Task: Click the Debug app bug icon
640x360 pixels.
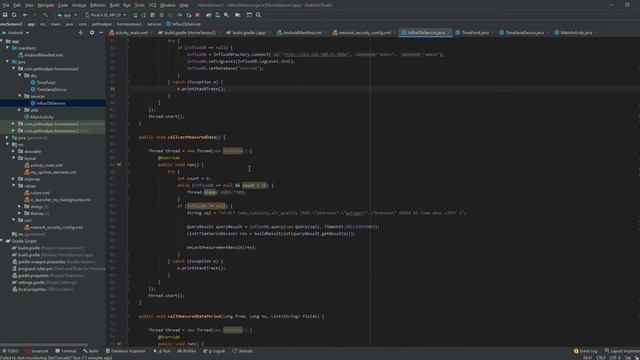Action: pyautogui.click(x=162, y=15)
